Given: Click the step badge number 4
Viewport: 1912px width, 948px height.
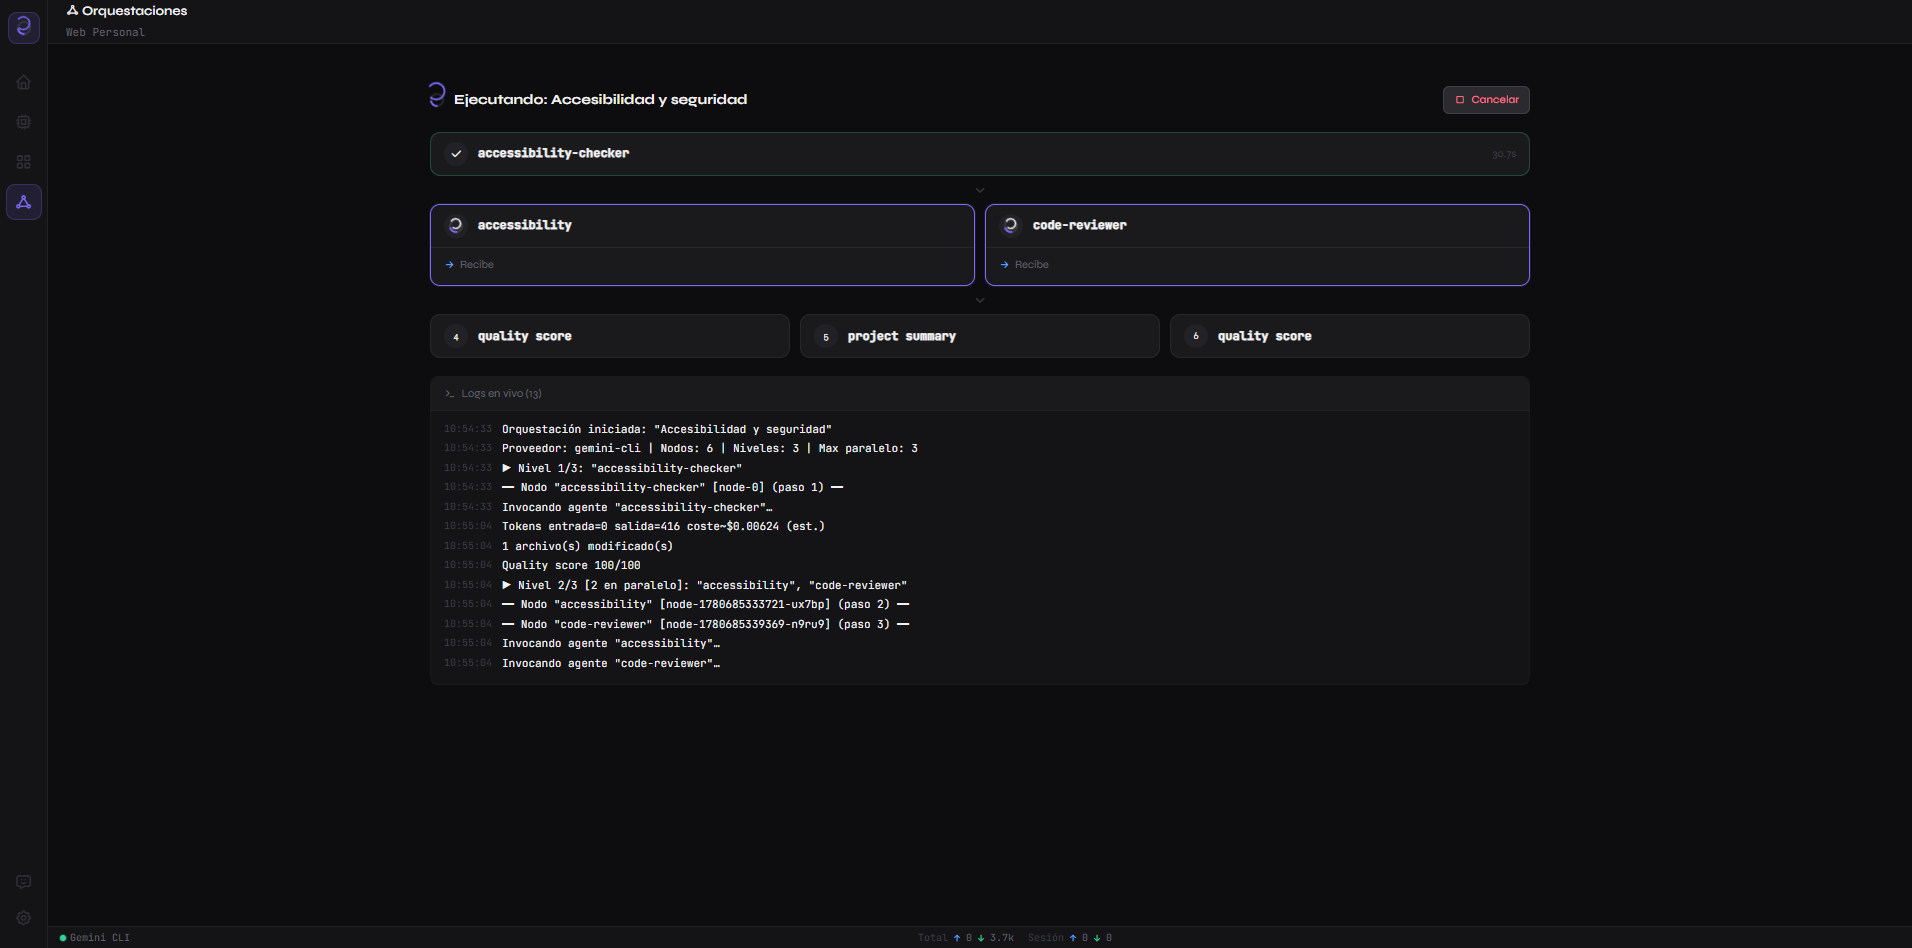Looking at the screenshot, I should tap(456, 337).
